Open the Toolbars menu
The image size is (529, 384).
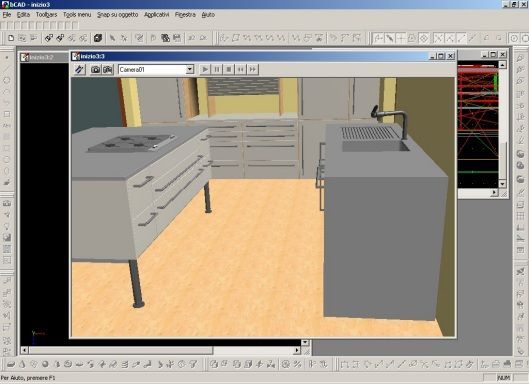(46, 15)
